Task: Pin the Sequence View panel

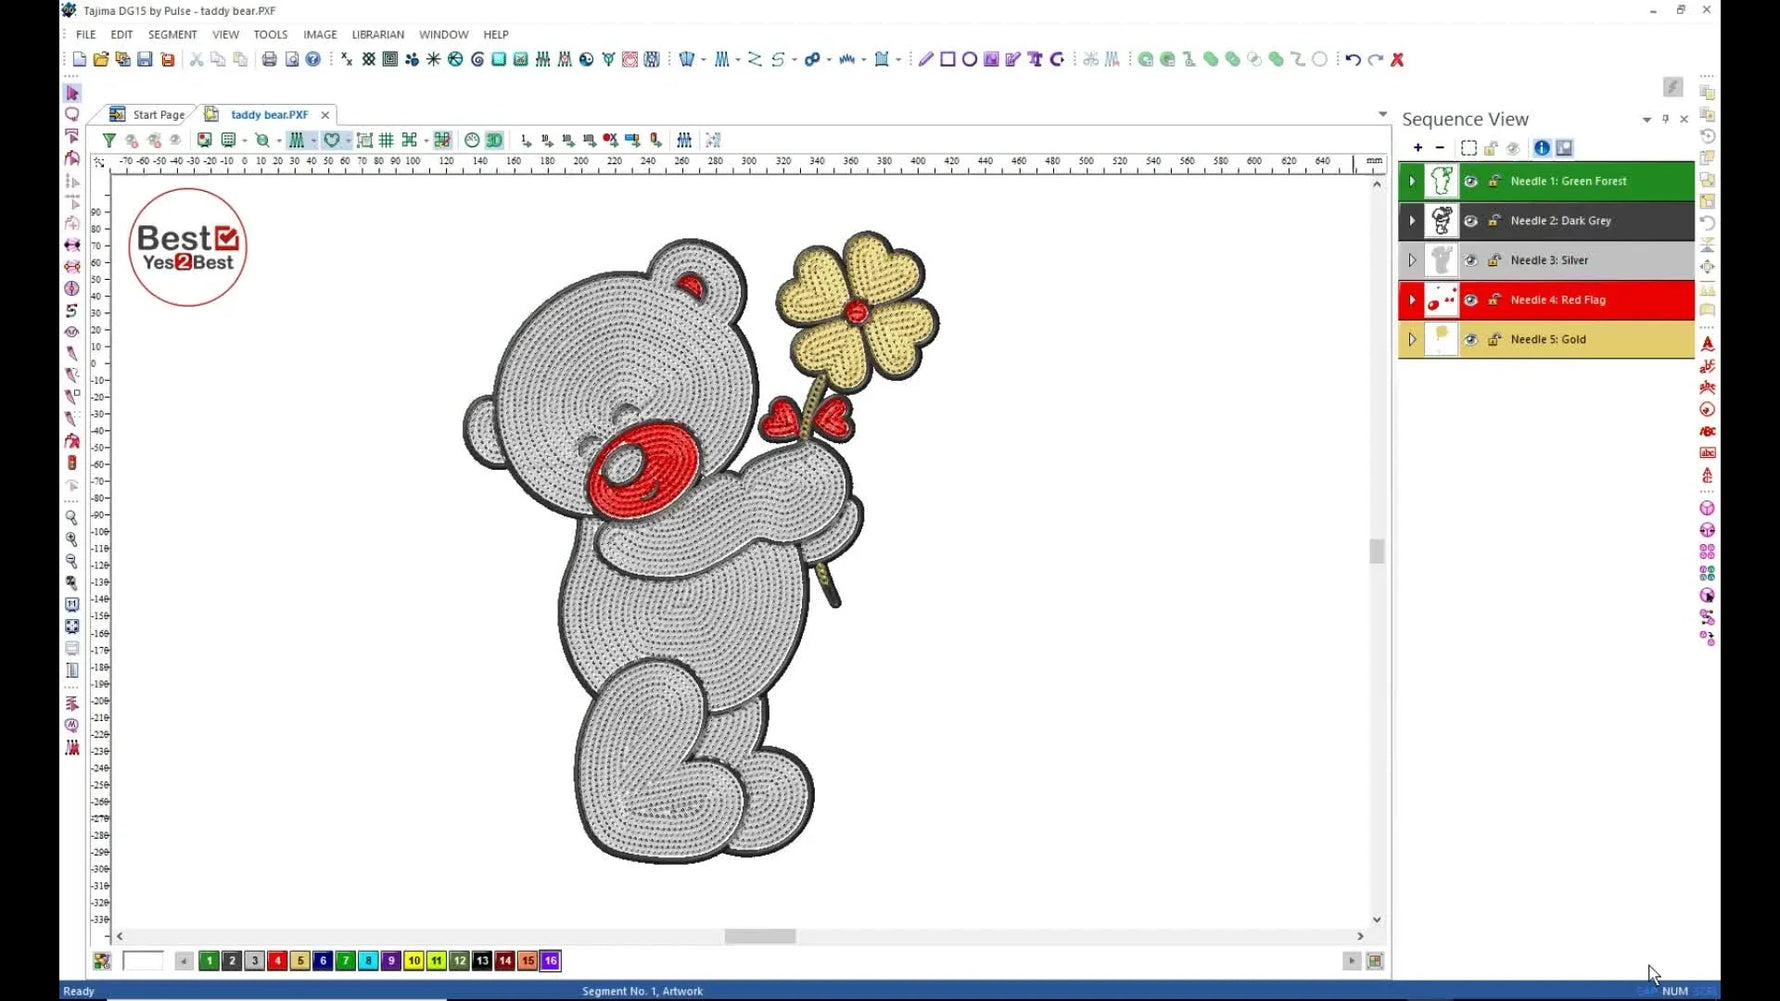Action: tap(1665, 119)
